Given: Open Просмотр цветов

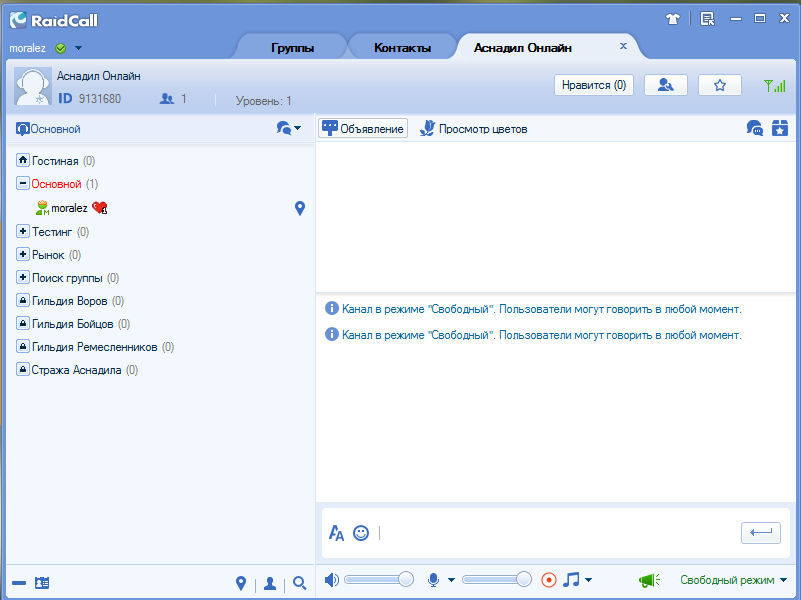Looking at the screenshot, I should click(473, 129).
